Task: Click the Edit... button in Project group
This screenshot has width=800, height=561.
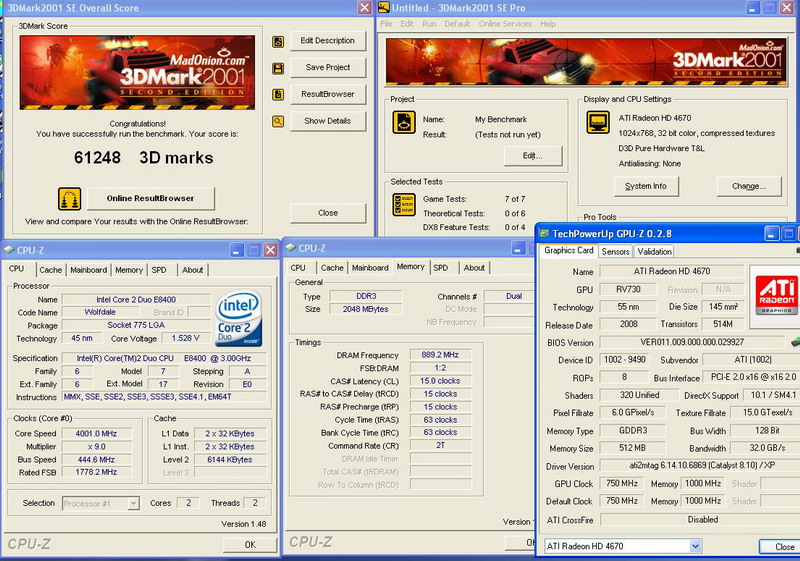Action: (x=533, y=156)
